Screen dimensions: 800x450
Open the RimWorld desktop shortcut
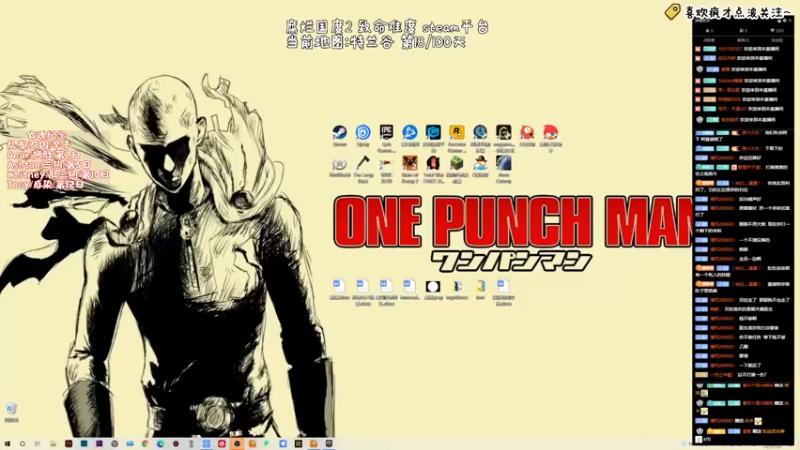pyautogui.click(x=339, y=167)
